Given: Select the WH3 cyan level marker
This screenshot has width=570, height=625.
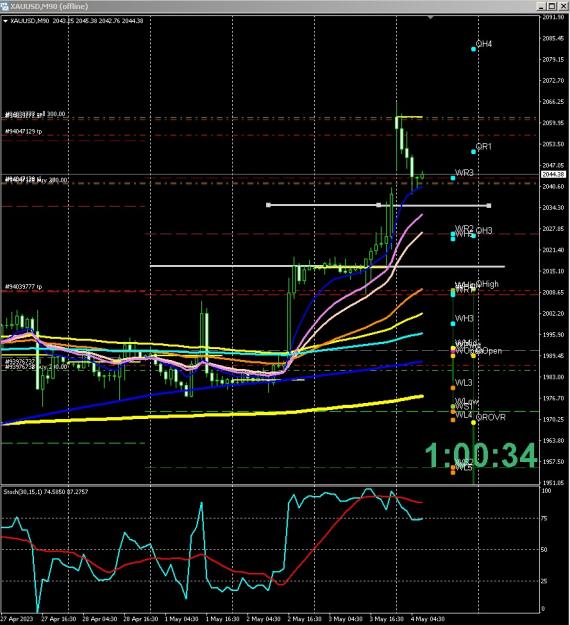Looking at the screenshot, I should (x=453, y=324).
